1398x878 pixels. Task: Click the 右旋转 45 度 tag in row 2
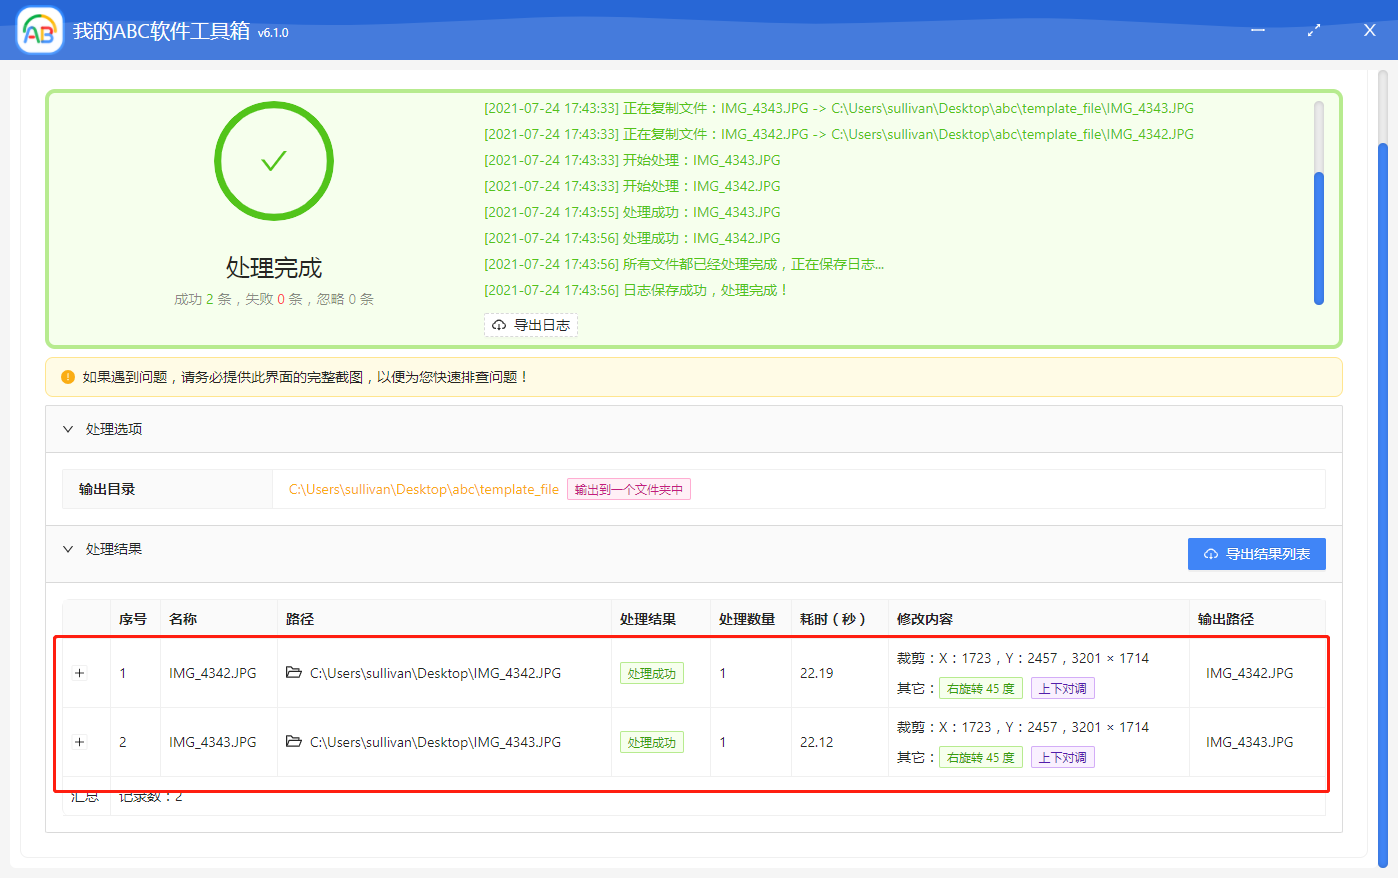(980, 758)
